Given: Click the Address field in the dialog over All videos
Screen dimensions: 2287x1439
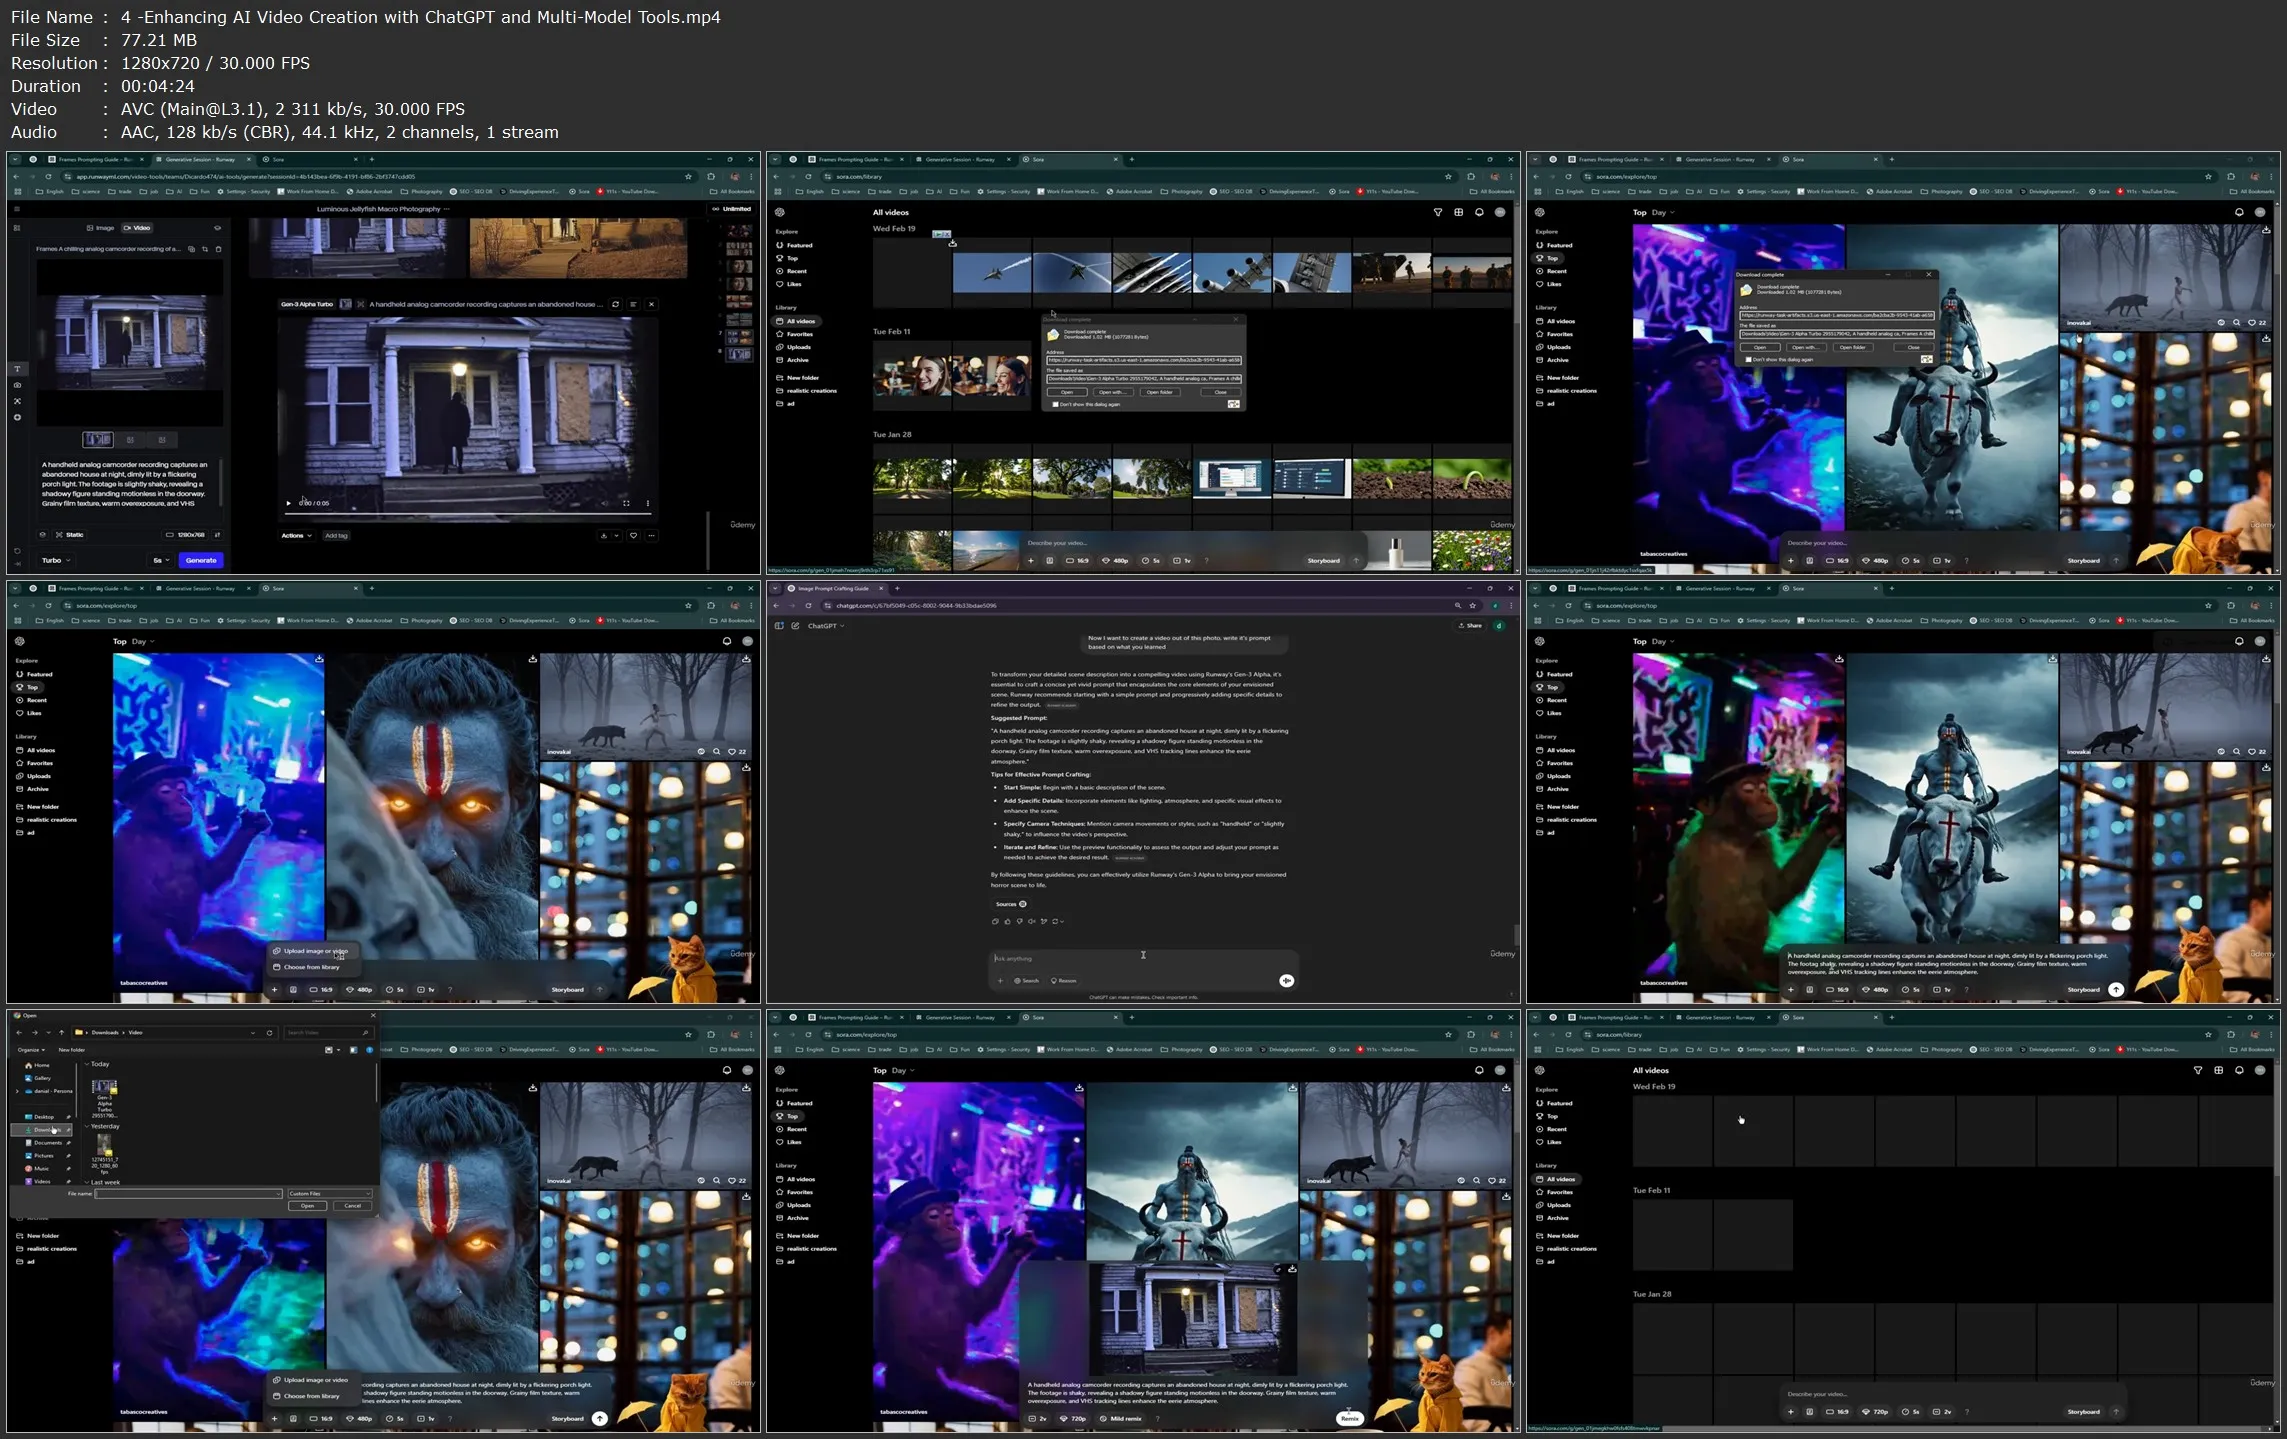Looking at the screenshot, I should pos(1144,360).
